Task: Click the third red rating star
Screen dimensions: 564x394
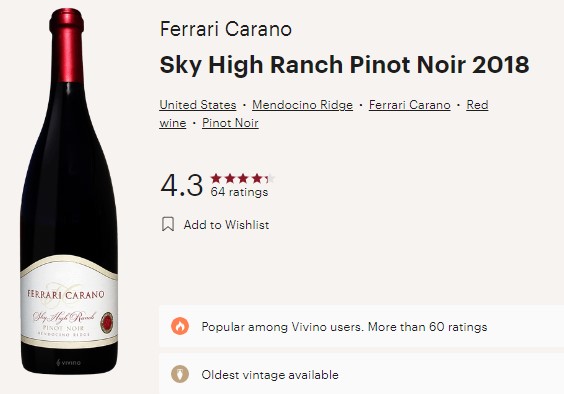Action: (x=243, y=178)
